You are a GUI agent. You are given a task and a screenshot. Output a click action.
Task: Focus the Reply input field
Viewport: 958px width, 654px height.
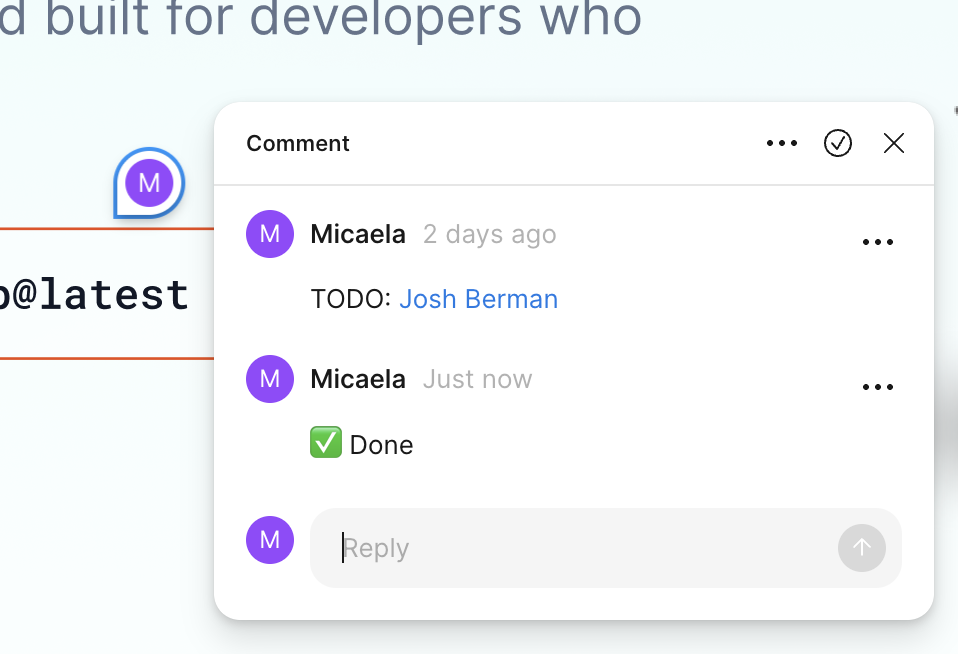(580, 548)
